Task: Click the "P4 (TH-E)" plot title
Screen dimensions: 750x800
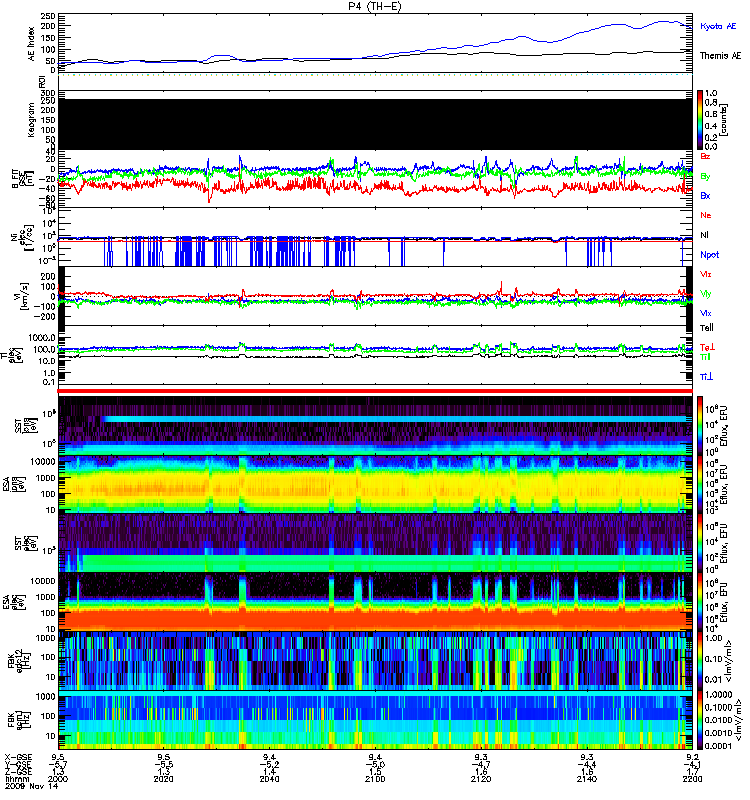Action: 375,6
